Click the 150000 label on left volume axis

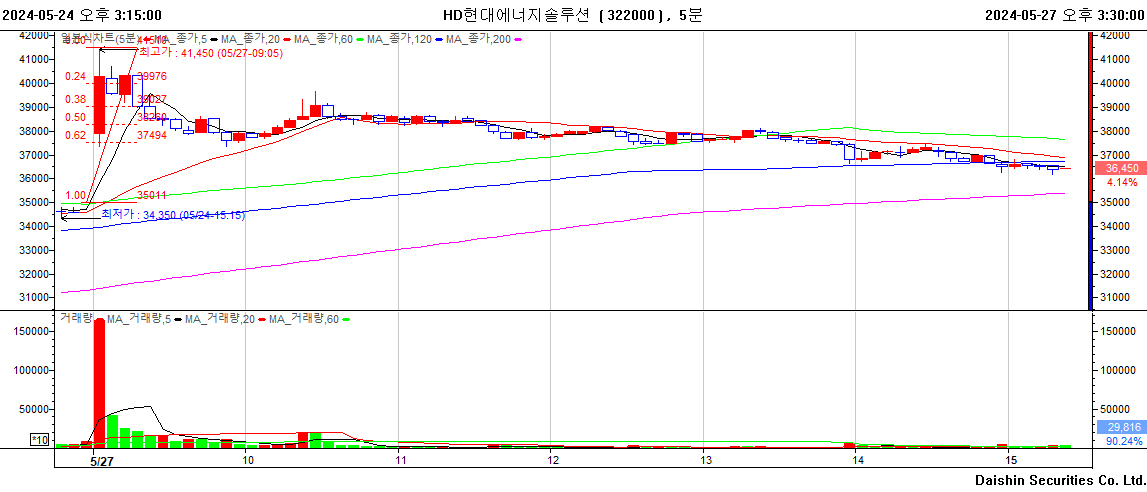point(29,330)
